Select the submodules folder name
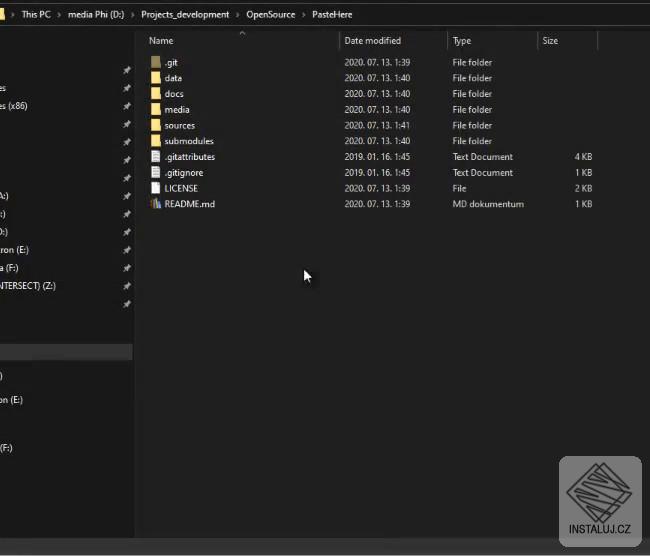The height and width of the screenshot is (556, 650). pyautogui.click(x=189, y=141)
